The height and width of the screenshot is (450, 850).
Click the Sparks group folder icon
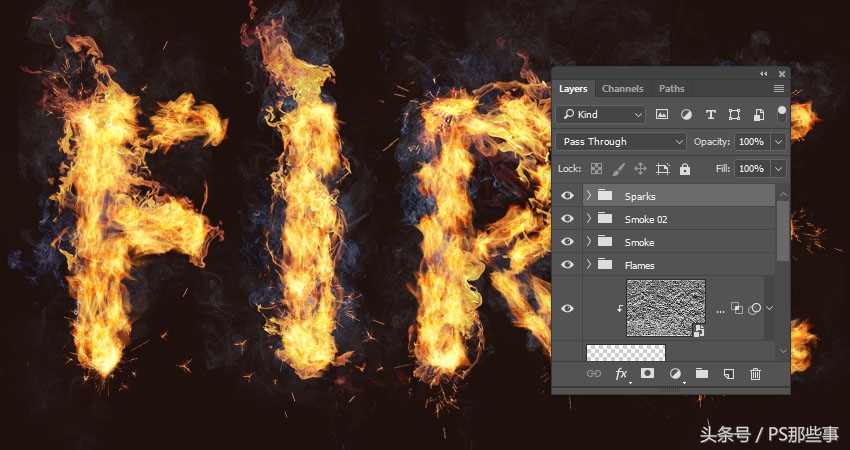pyautogui.click(x=605, y=195)
